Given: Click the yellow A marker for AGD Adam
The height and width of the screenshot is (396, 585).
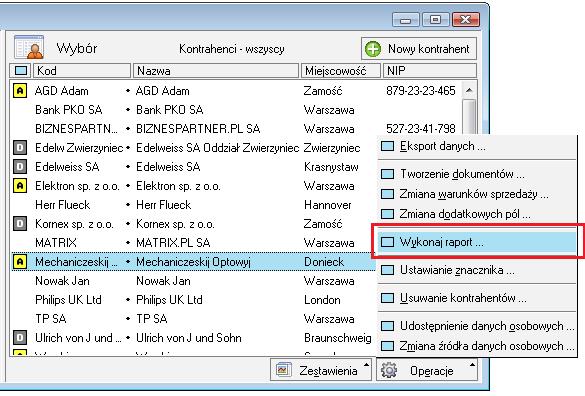Looking at the screenshot, I should (20, 91).
